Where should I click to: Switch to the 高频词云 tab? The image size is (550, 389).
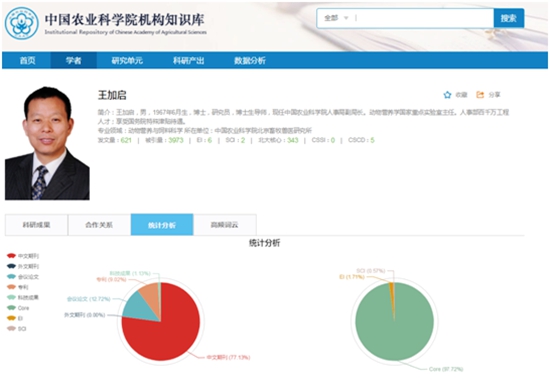[224, 224]
